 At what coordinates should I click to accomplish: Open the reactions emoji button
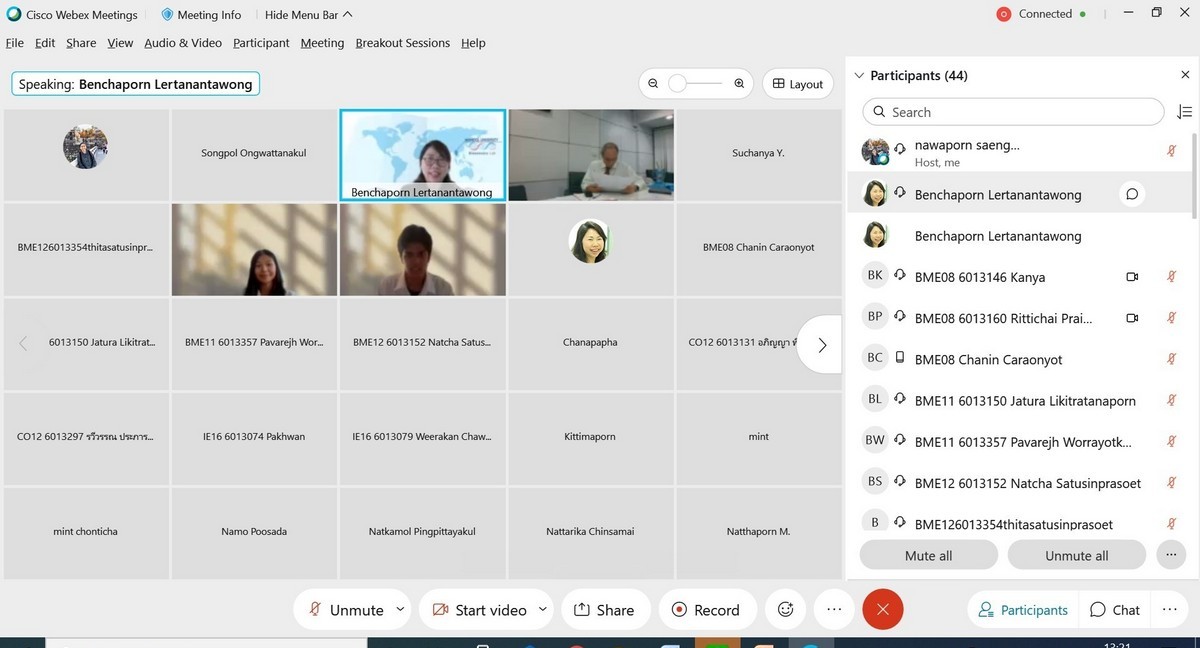[786, 609]
